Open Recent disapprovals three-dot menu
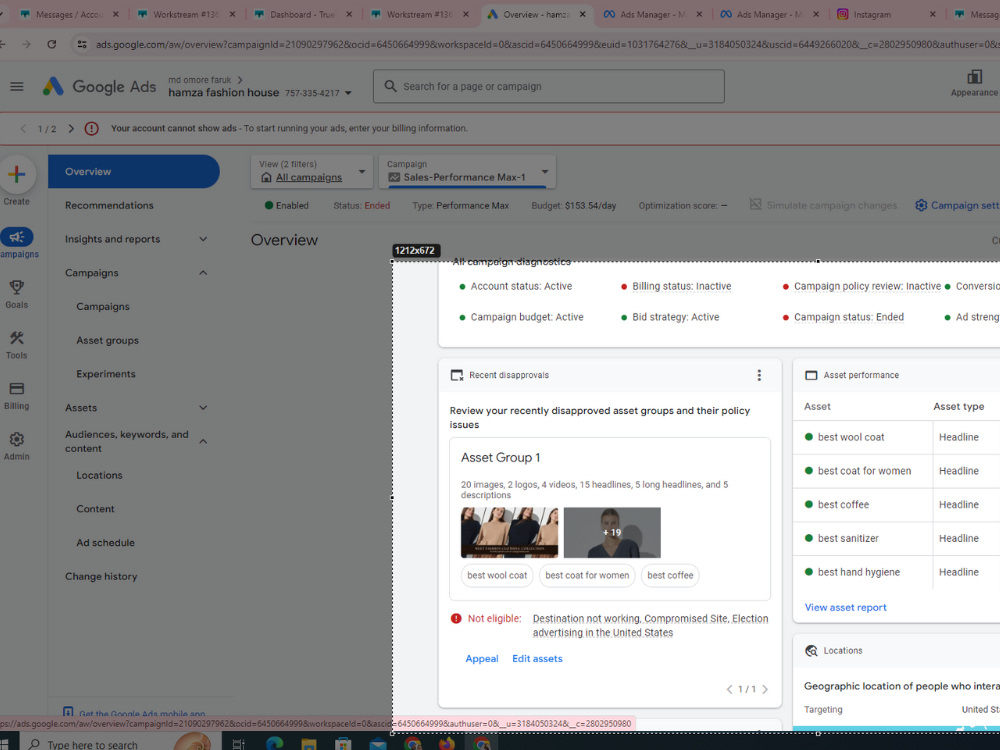Viewport: 1000px width, 750px height. coord(759,375)
